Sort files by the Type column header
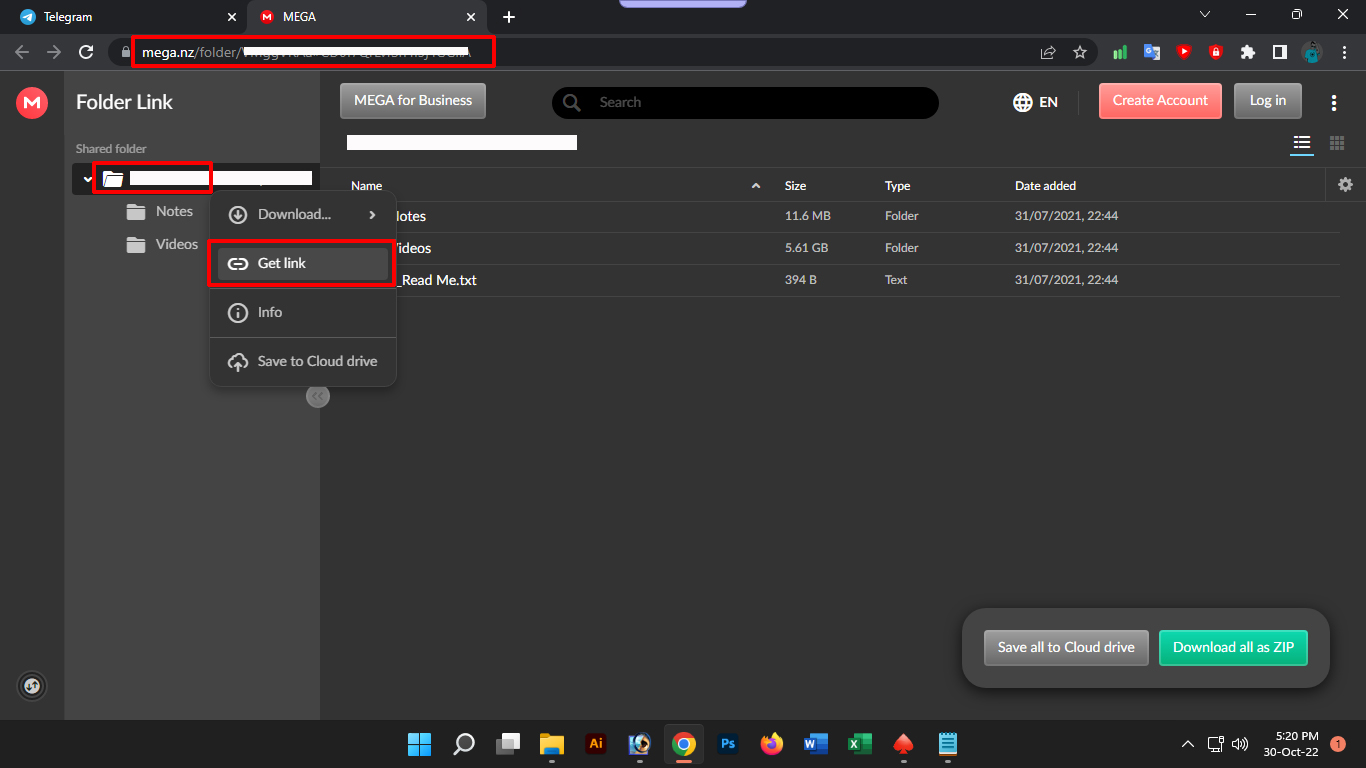The width and height of the screenshot is (1366, 768). (x=898, y=186)
